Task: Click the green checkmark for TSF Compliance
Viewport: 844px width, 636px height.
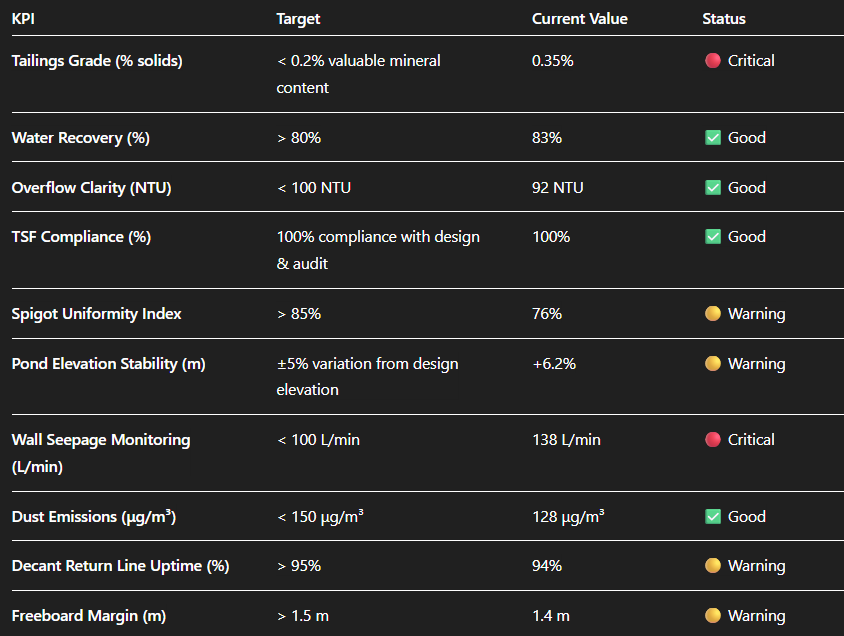Action: pos(713,237)
